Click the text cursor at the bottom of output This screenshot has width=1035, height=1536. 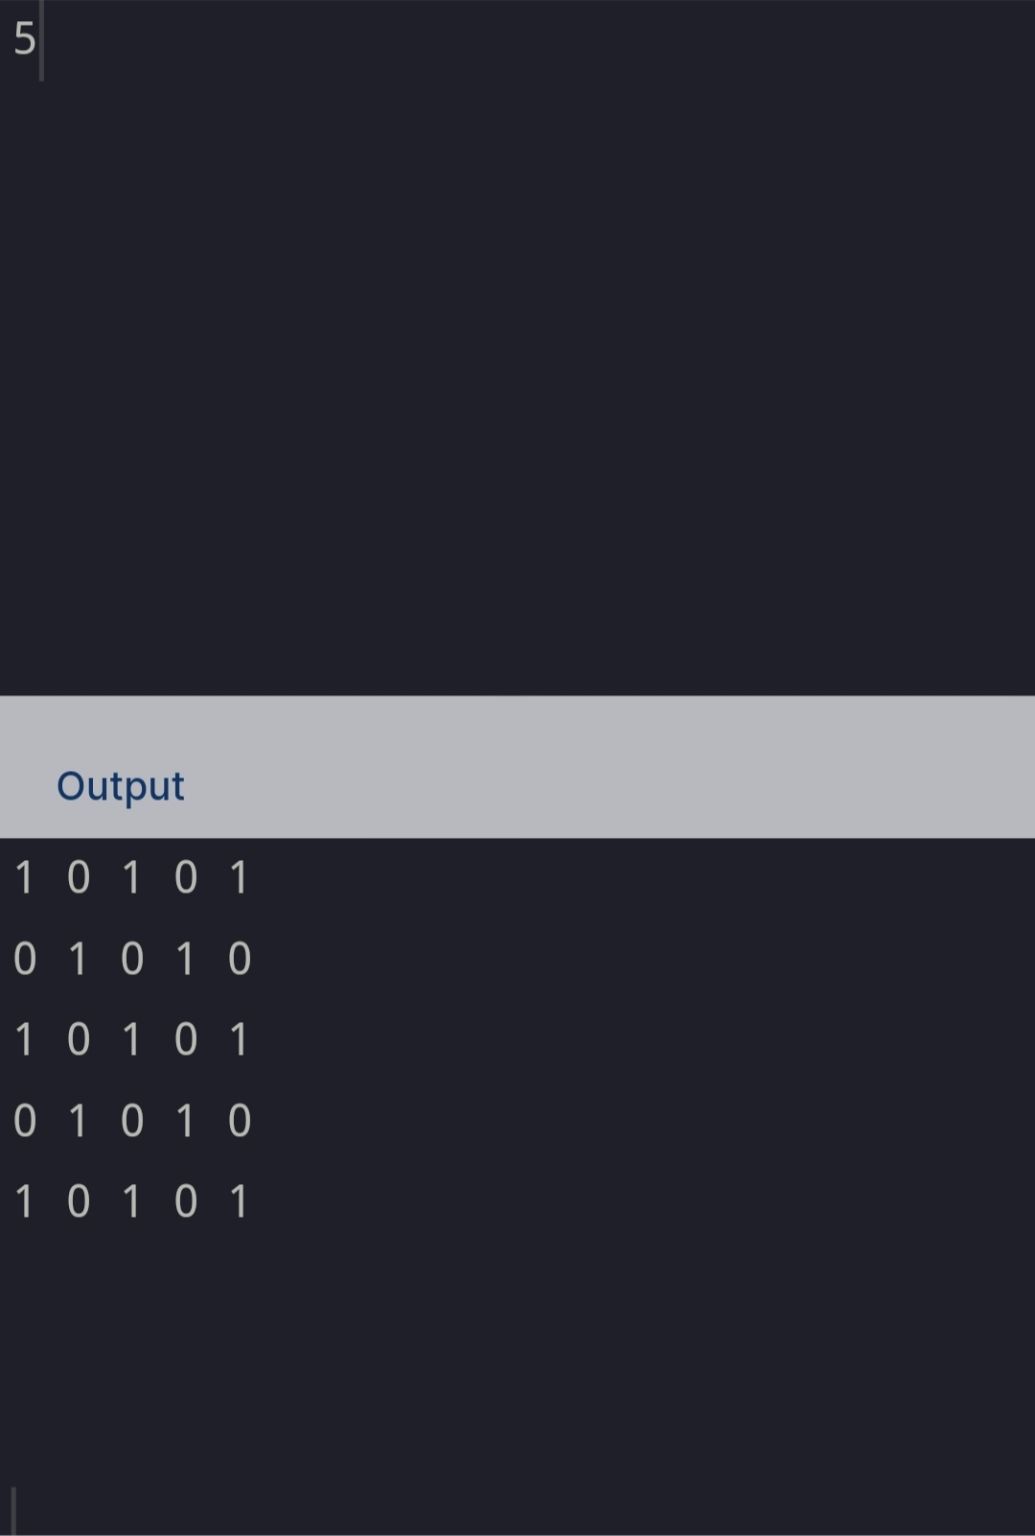pos(13,1510)
